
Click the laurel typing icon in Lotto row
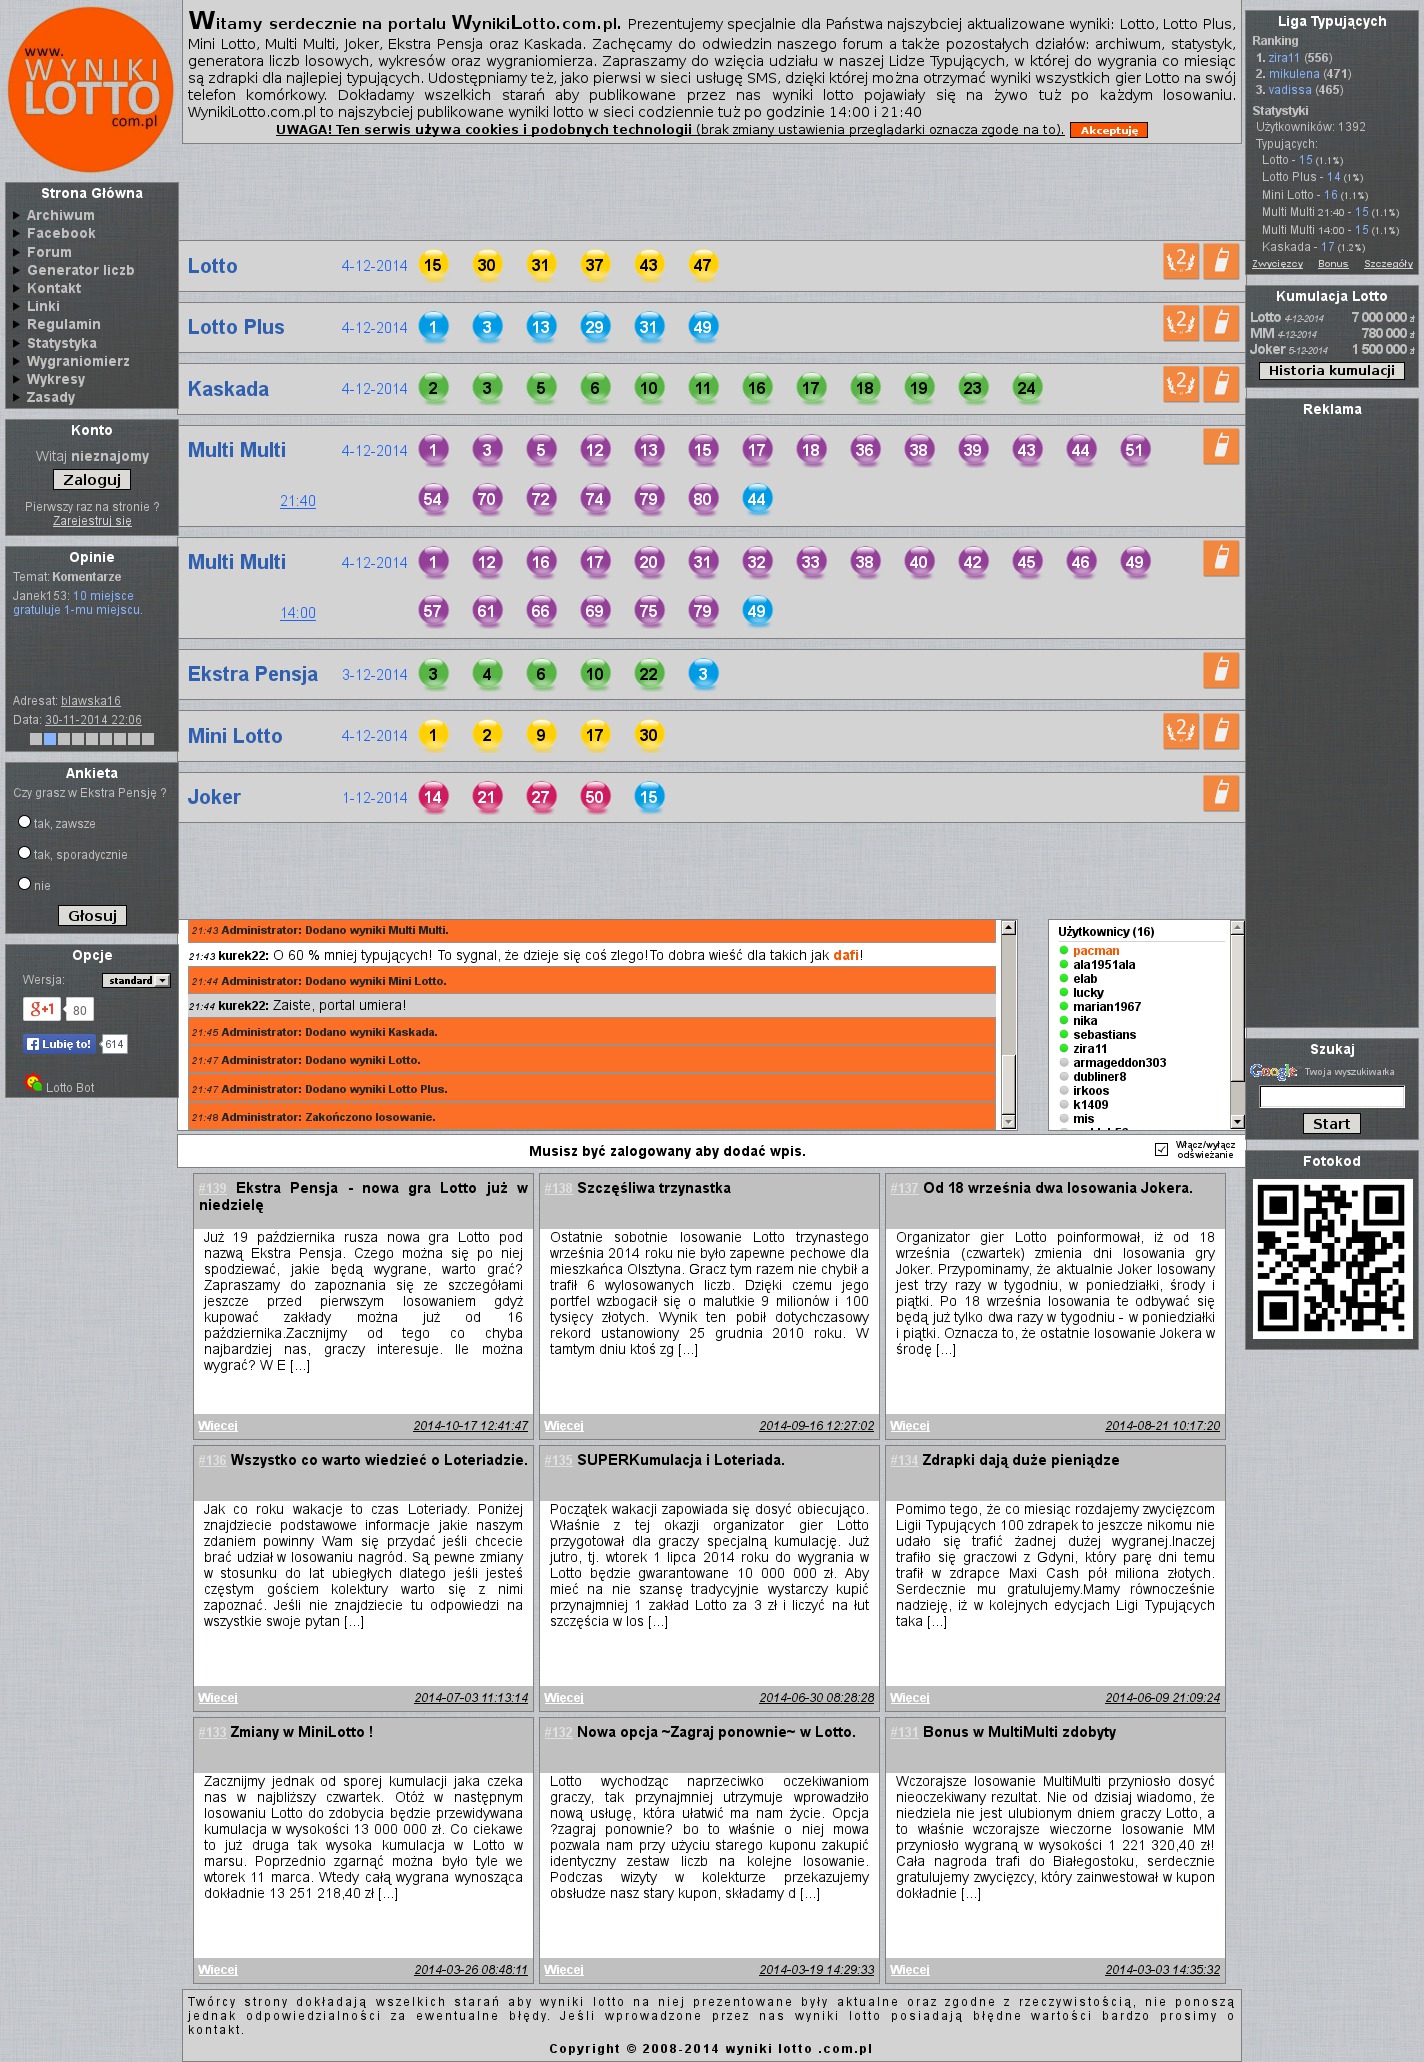point(1181,261)
